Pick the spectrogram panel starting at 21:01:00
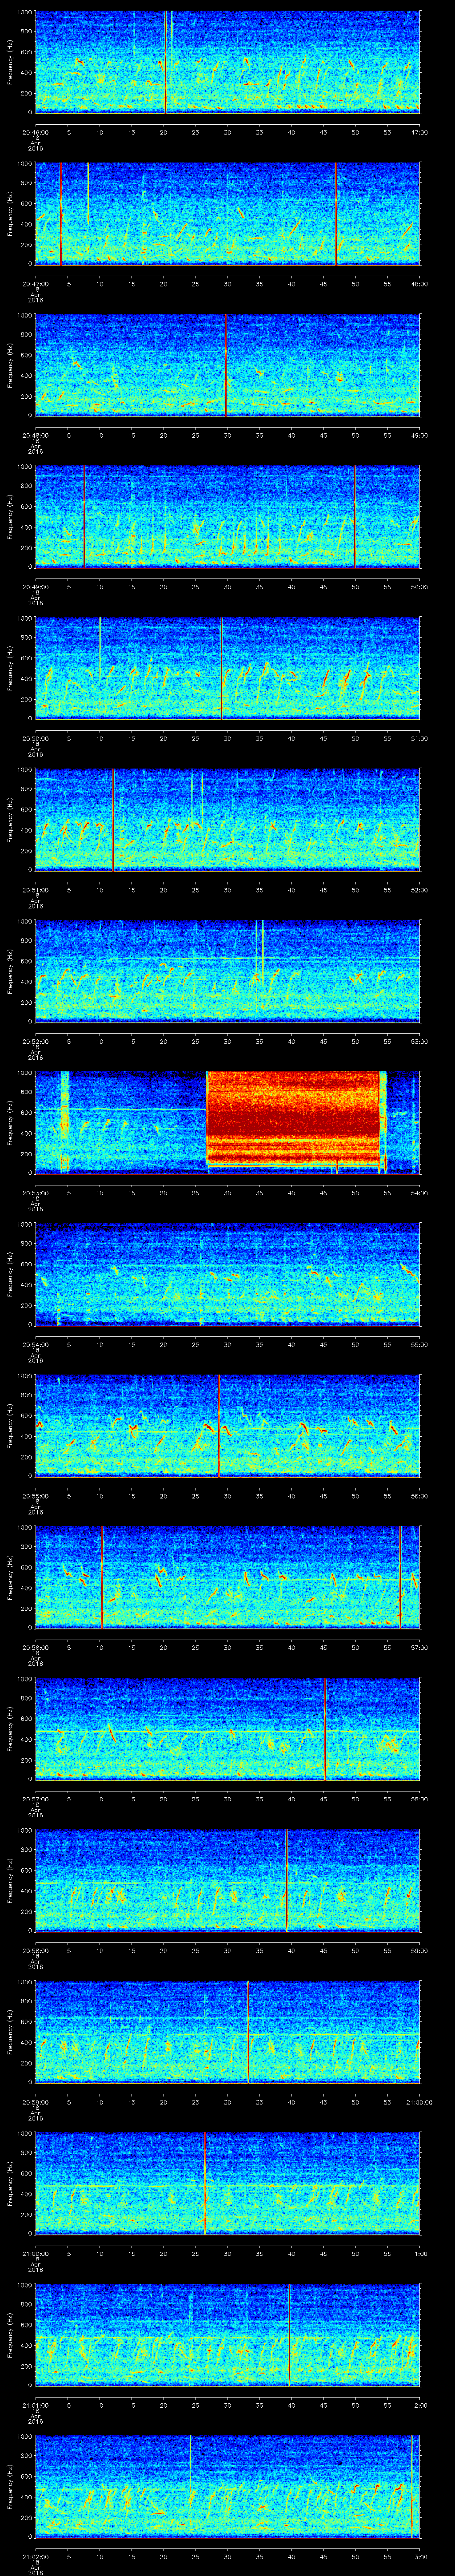 tap(227, 2335)
